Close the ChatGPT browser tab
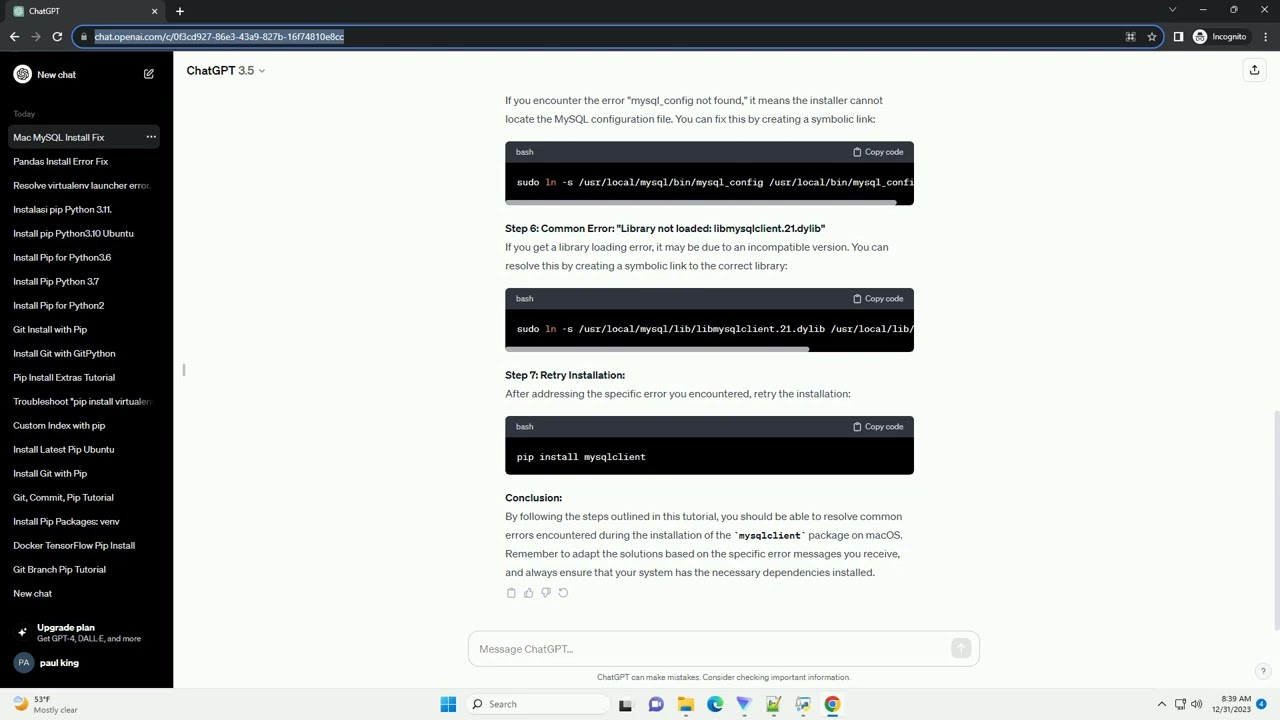Image resolution: width=1280 pixels, height=720 pixels. (x=154, y=11)
